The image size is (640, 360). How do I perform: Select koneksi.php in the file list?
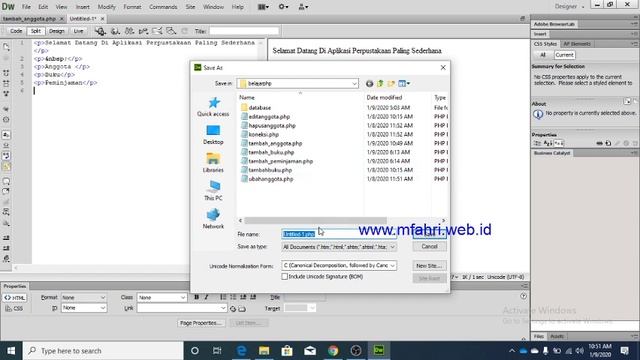click(264, 134)
